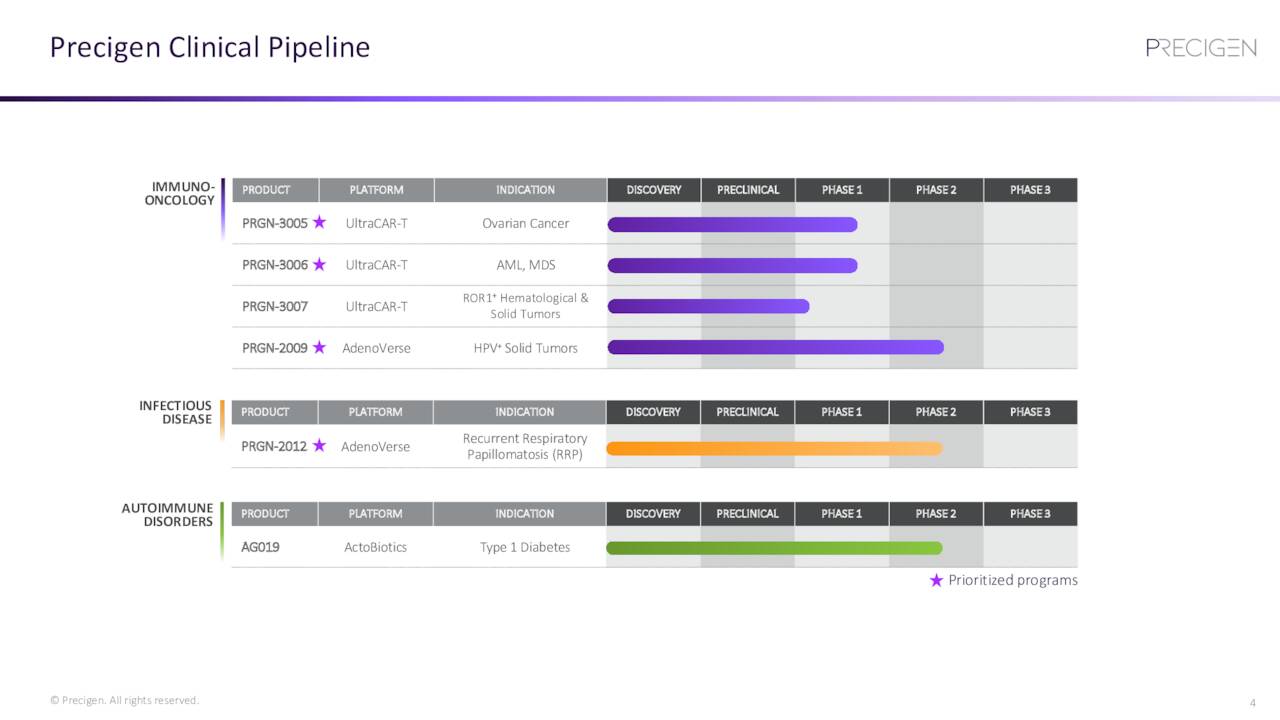Click the star beside PRGN-2012
Screen dimensions: 1280x720
pyautogui.click(x=319, y=445)
